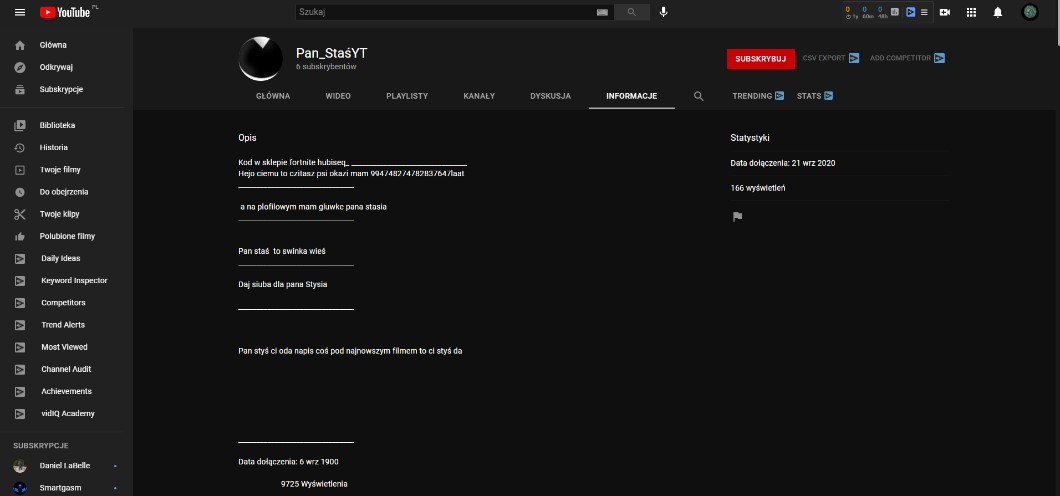The height and width of the screenshot is (496, 1060).
Task: Open the vidIQ toolbar menu lines
Action: (x=925, y=12)
